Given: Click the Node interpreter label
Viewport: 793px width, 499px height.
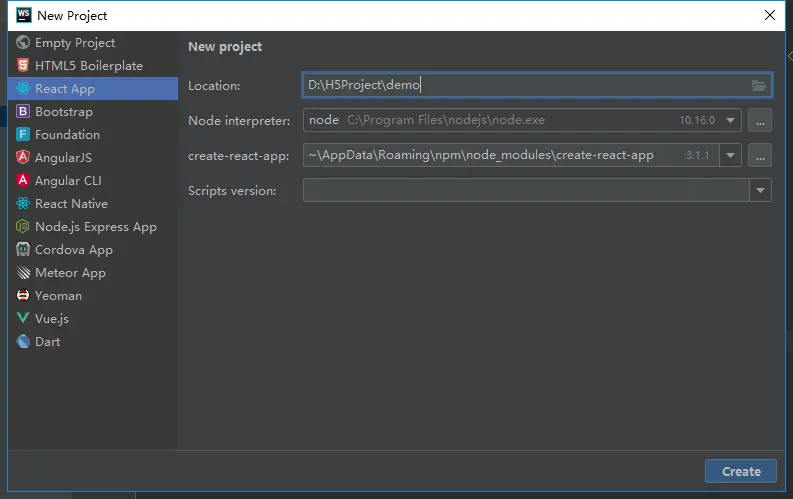Looking at the screenshot, I should (x=239, y=121).
